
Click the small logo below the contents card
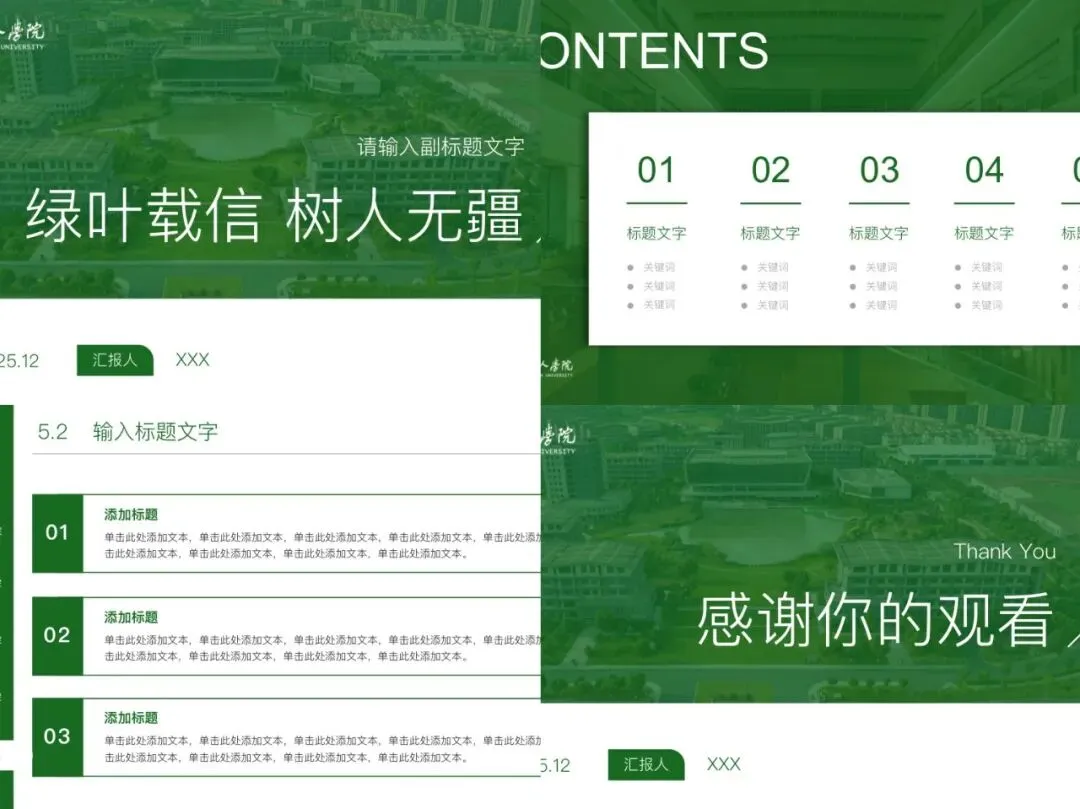[557, 368]
